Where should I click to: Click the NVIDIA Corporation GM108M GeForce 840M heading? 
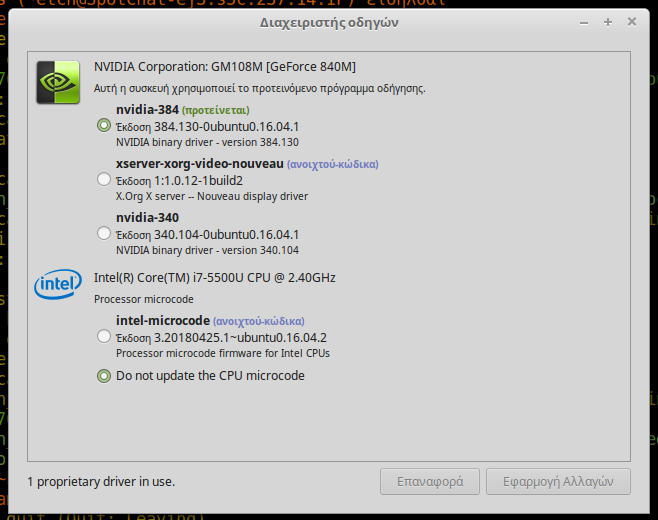click(x=225, y=67)
